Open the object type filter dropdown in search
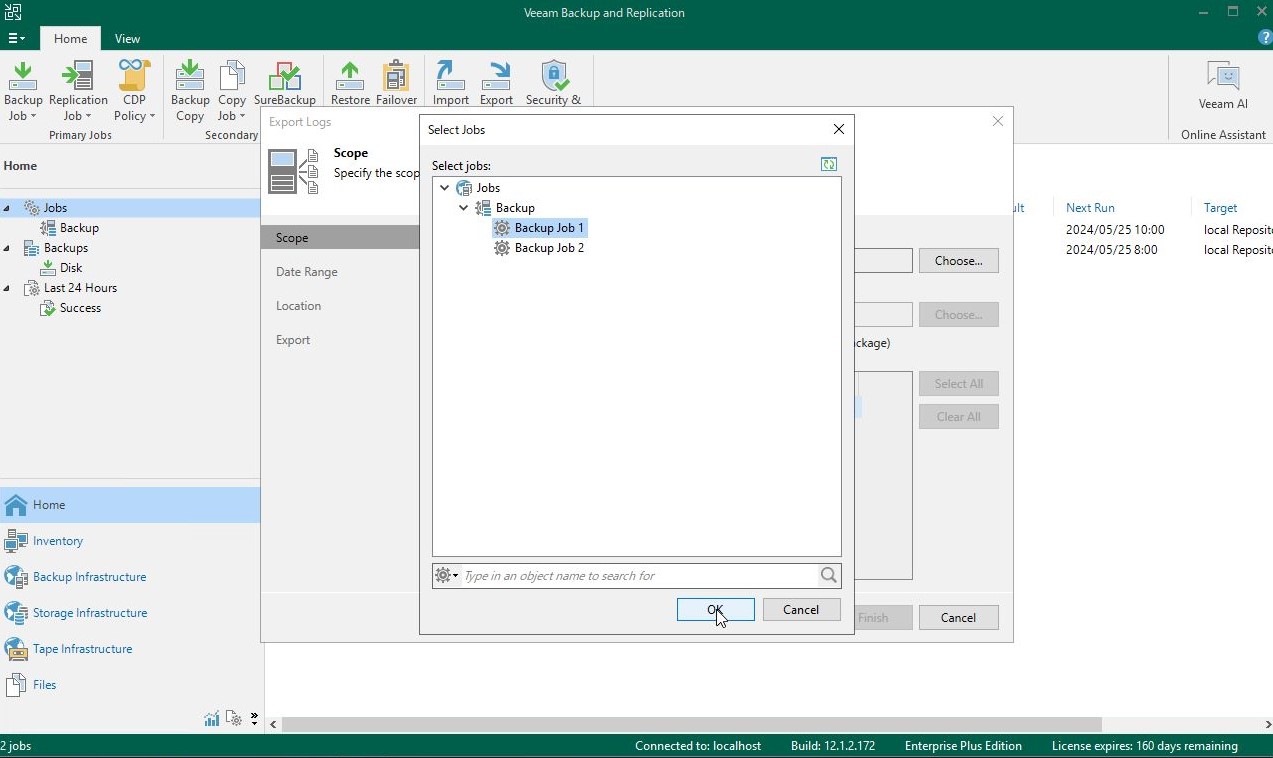This screenshot has width=1273, height=758. [x=446, y=575]
